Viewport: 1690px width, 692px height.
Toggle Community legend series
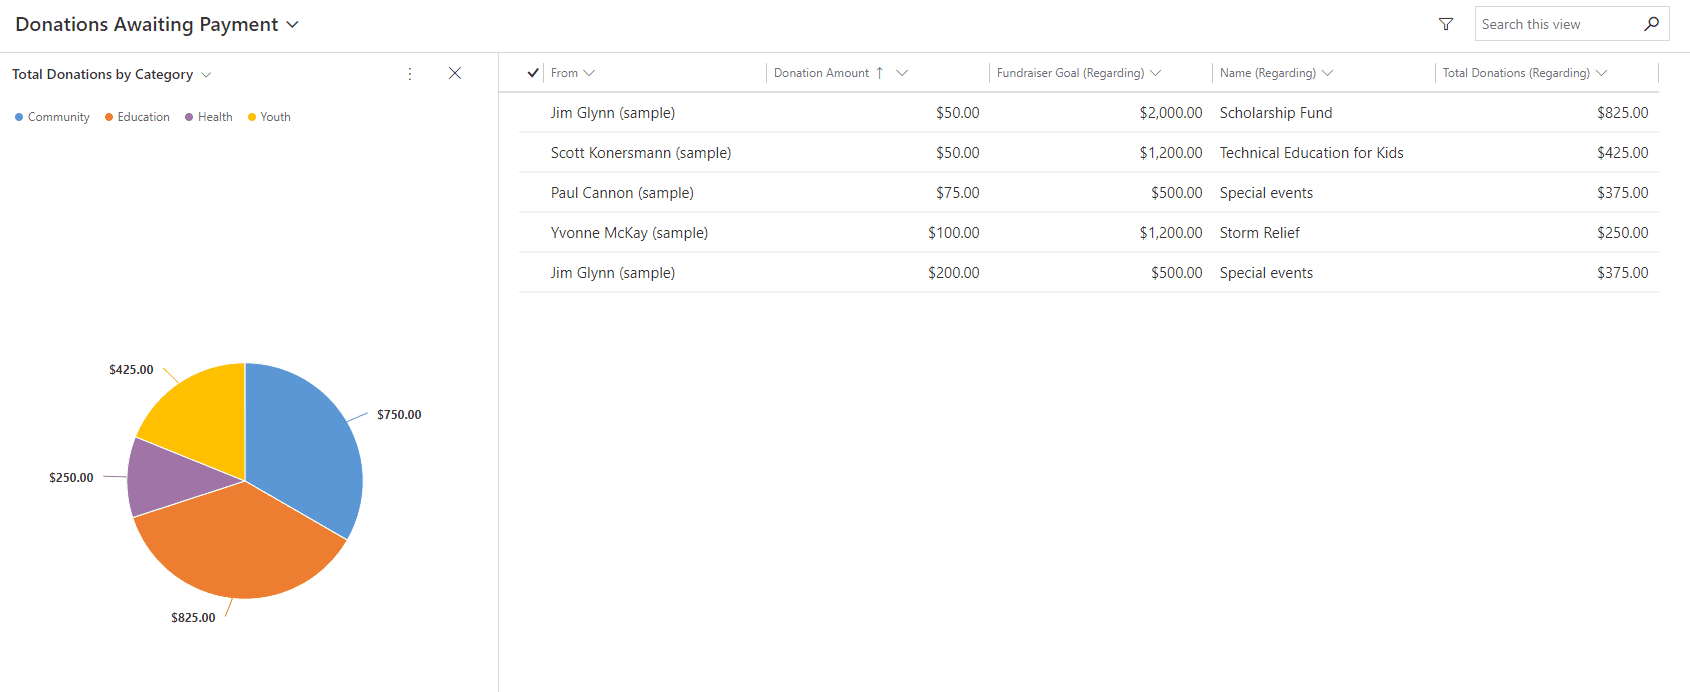pos(52,117)
